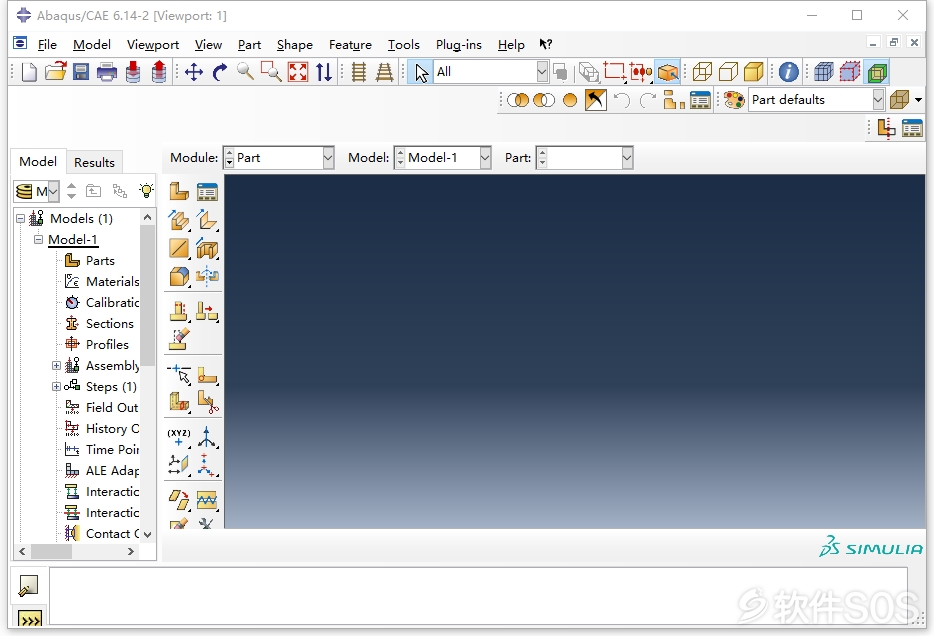Select the Magnify View tool
This screenshot has width=934, height=636.
click(x=245, y=72)
